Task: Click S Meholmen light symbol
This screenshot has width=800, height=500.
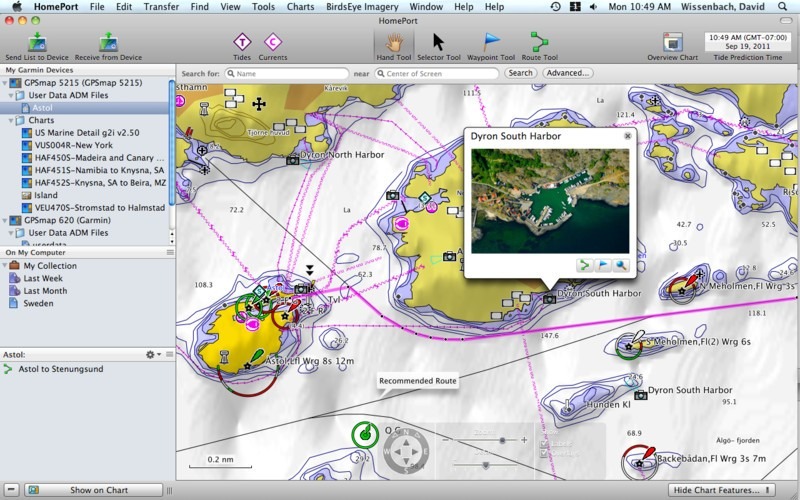Action: pyautogui.click(x=629, y=346)
